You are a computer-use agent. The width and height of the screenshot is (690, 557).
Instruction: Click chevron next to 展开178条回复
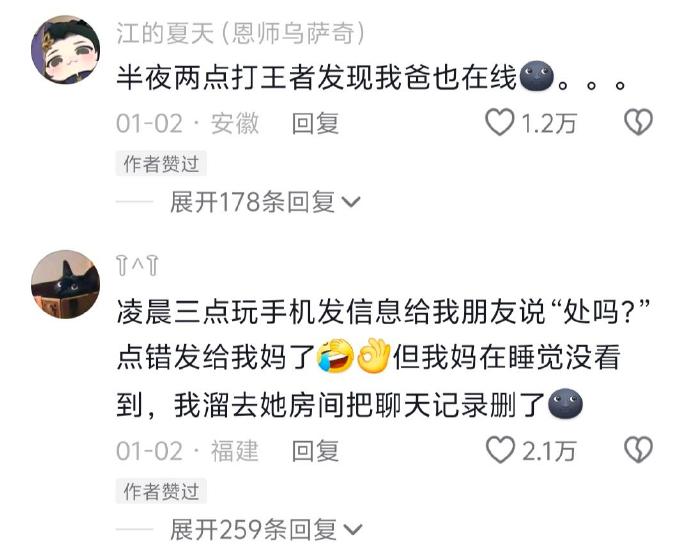click(351, 203)
